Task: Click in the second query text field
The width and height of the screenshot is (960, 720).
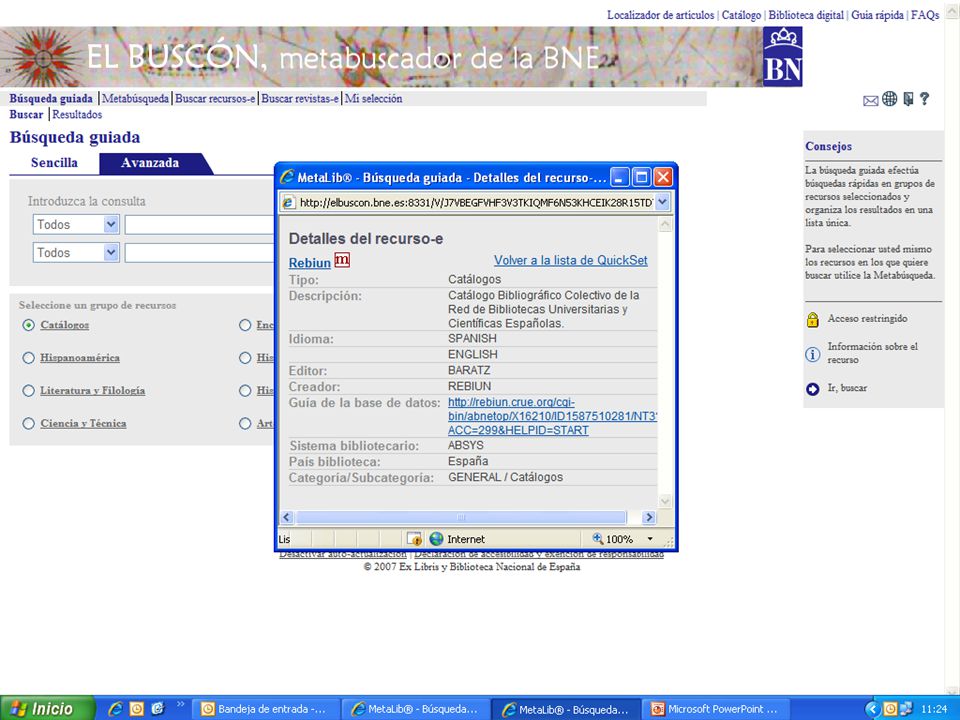Action: tap(200, 252)
